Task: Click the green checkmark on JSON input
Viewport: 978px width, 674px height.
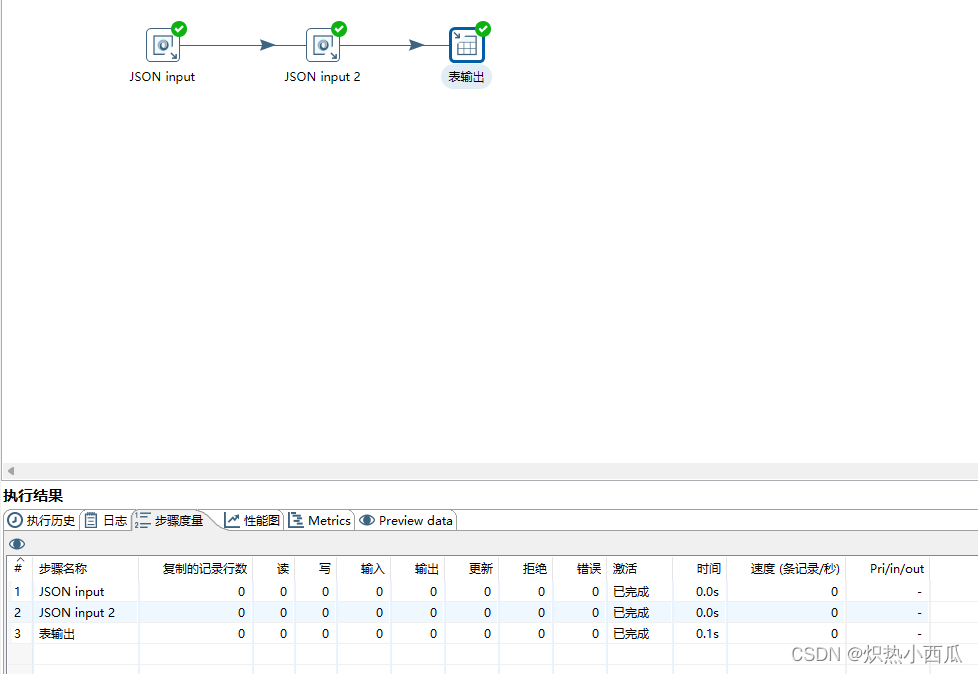Action: tap(179, 29)
